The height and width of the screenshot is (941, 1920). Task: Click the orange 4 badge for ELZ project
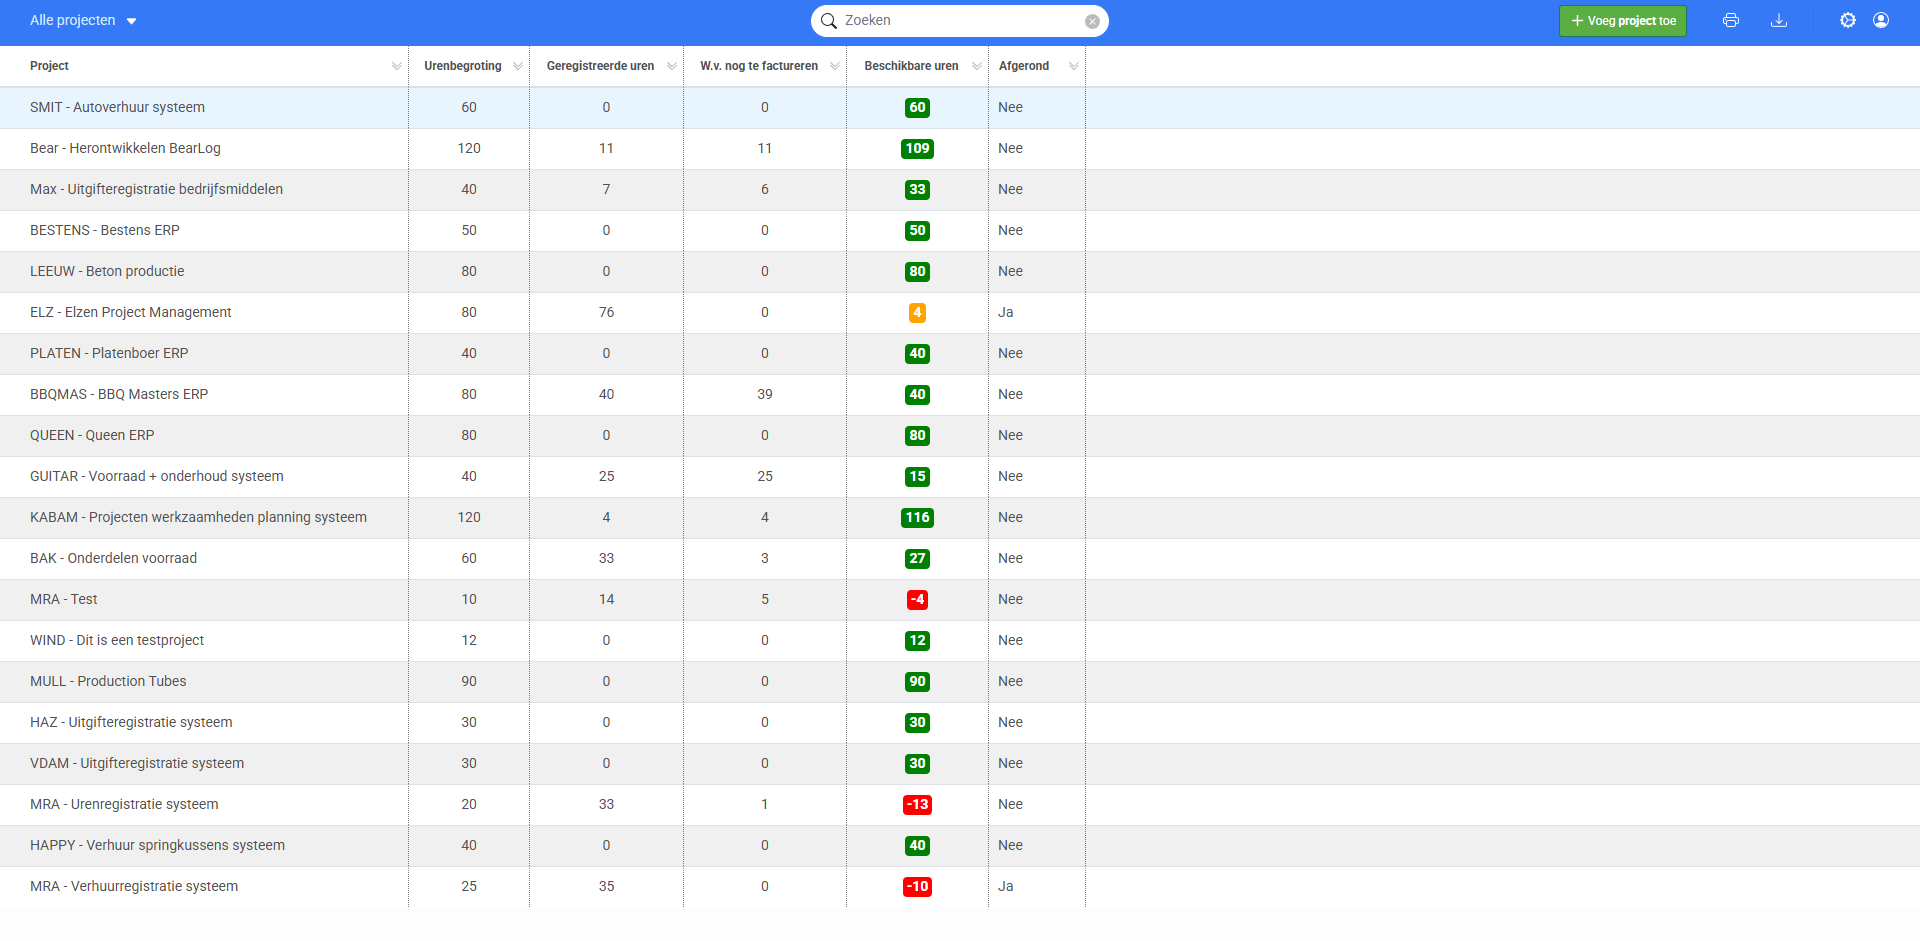point(917,313)
